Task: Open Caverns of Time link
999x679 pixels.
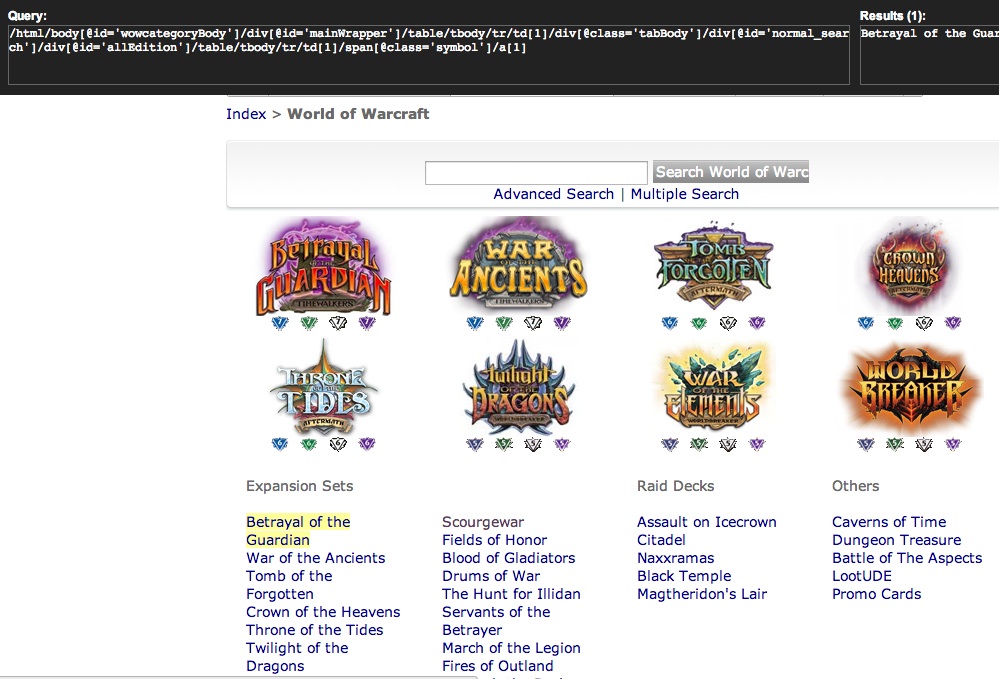Action: click(888, 522)
